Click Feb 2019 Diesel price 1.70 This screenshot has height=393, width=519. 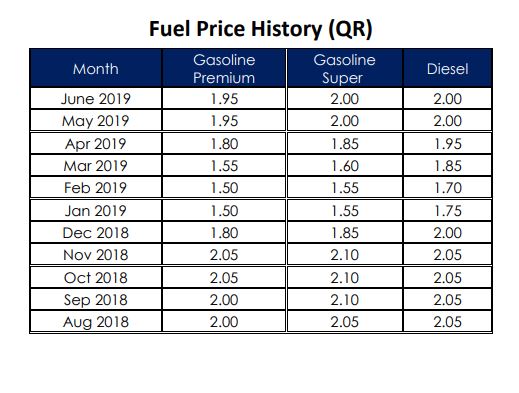(447, 188)
